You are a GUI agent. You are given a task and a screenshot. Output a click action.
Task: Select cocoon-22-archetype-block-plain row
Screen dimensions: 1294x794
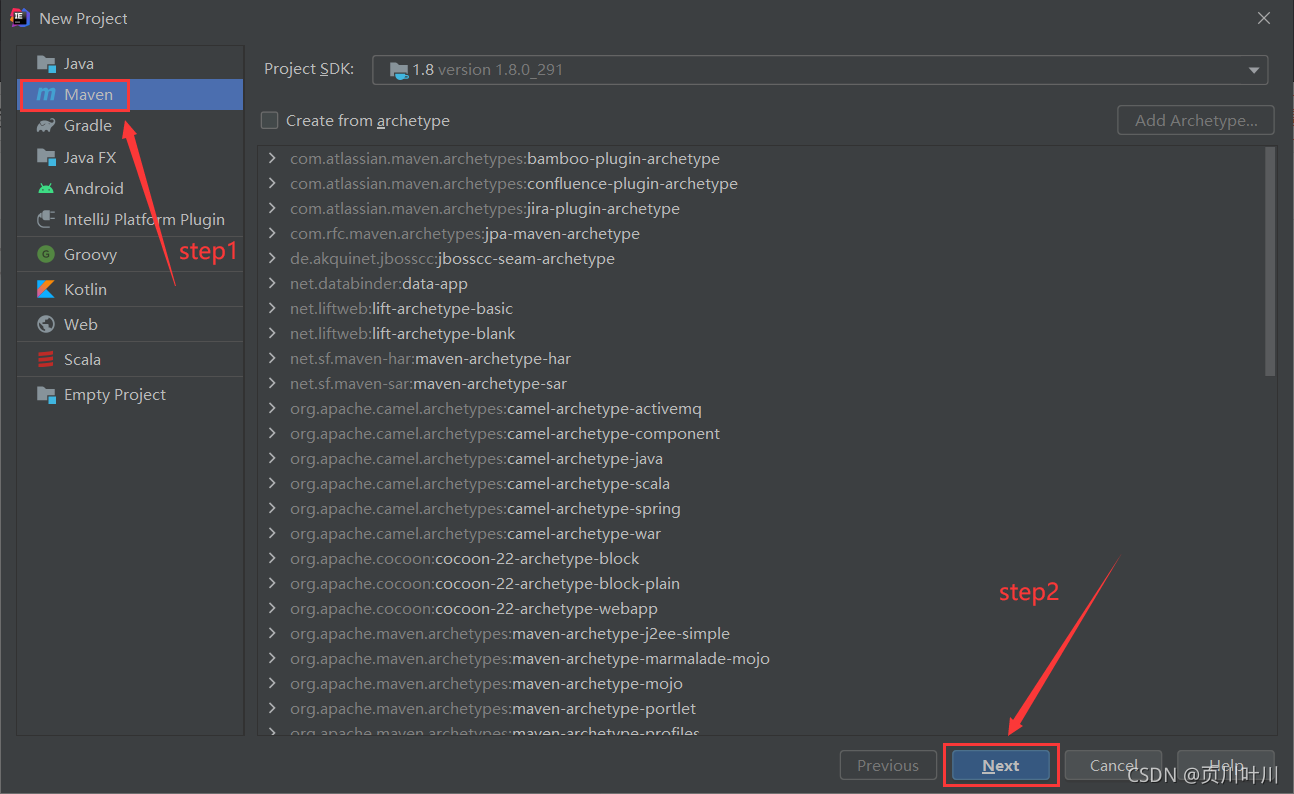point(760,583)
